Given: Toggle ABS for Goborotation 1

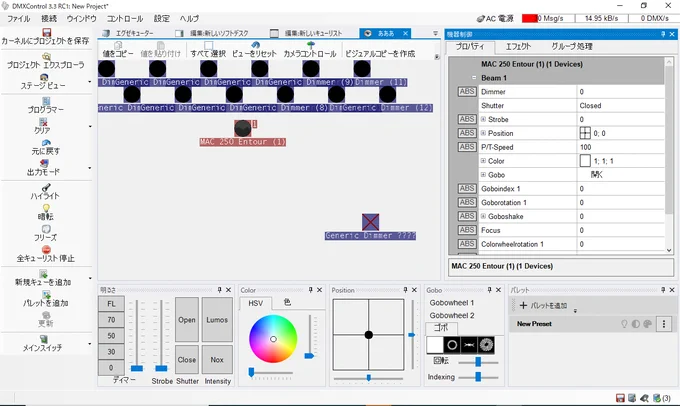Looking at the screenshot, I should coord(467,203).
